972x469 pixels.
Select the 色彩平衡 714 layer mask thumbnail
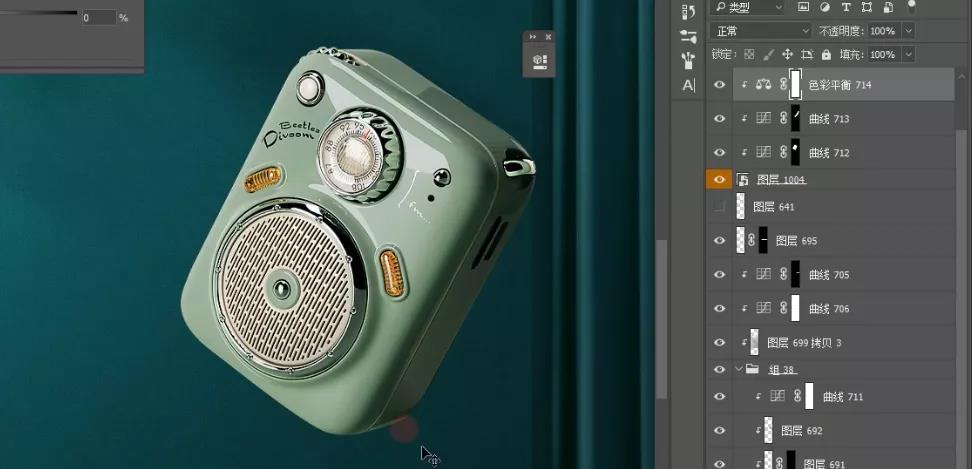click(795, 85)
